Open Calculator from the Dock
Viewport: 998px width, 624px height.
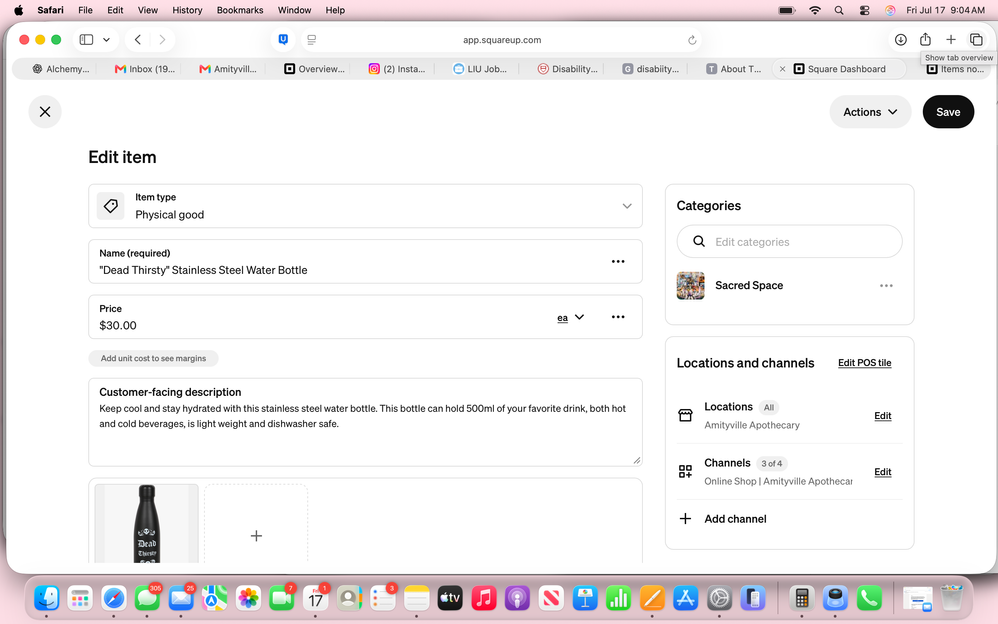coord(801,599)
